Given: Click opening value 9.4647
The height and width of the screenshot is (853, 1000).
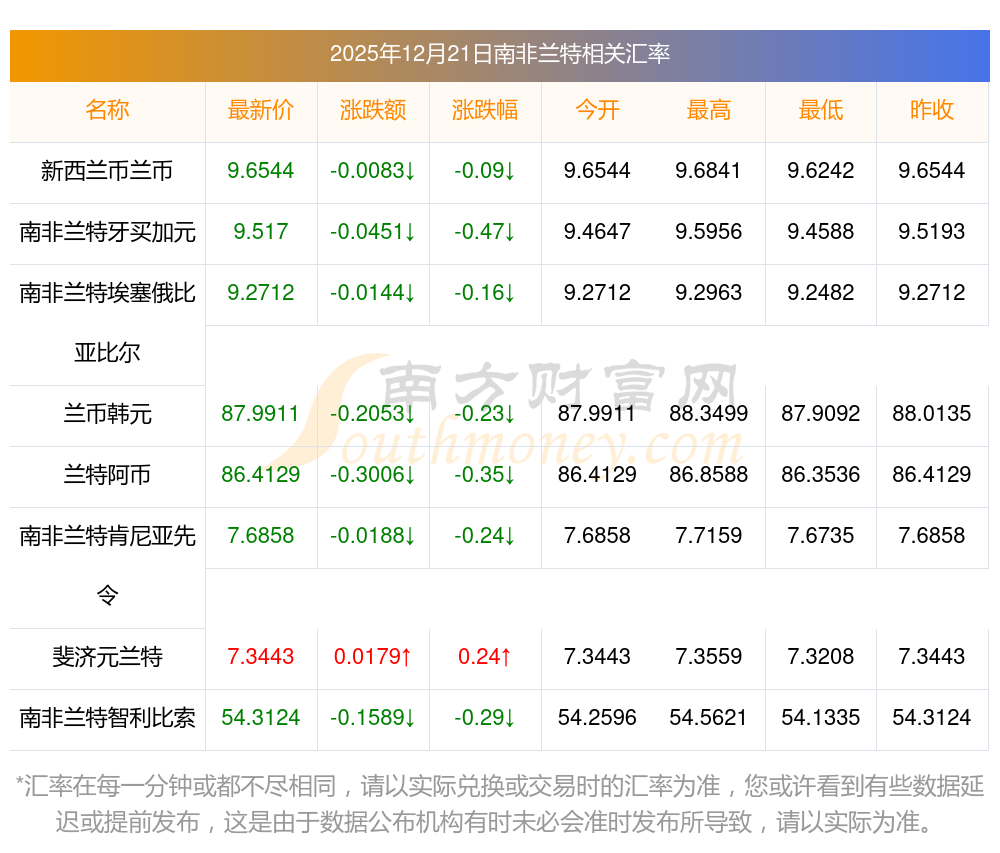Looking at the screenshot, I should click(x=597, y=231).
